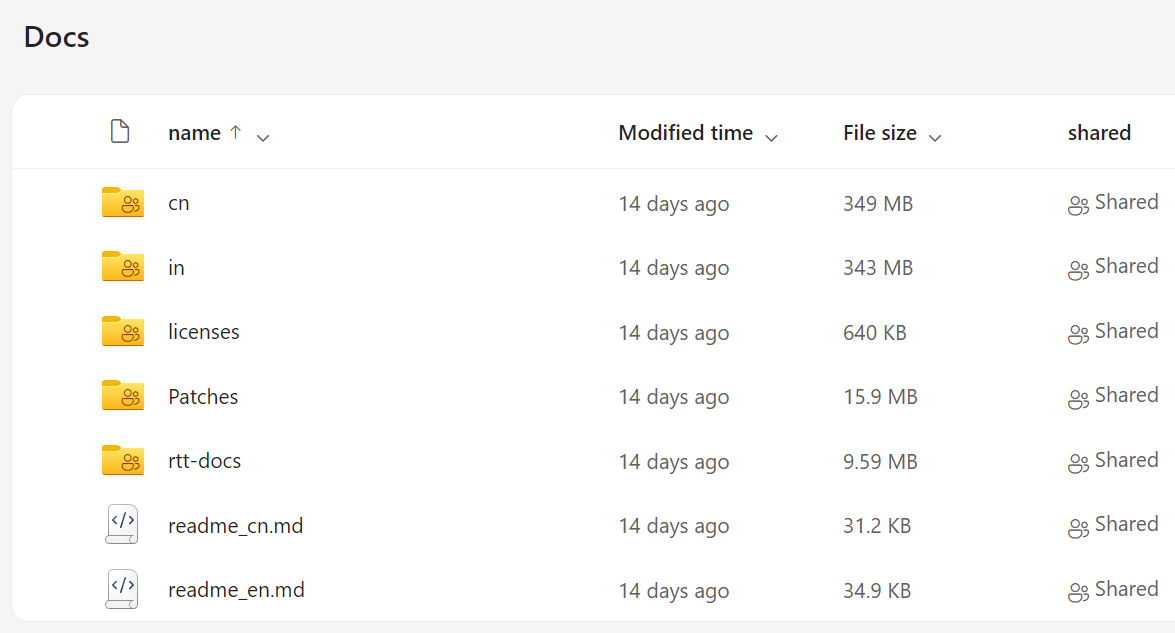Click the shared column header
The image size is (1175, 633).
click(x=1099, y=133)
